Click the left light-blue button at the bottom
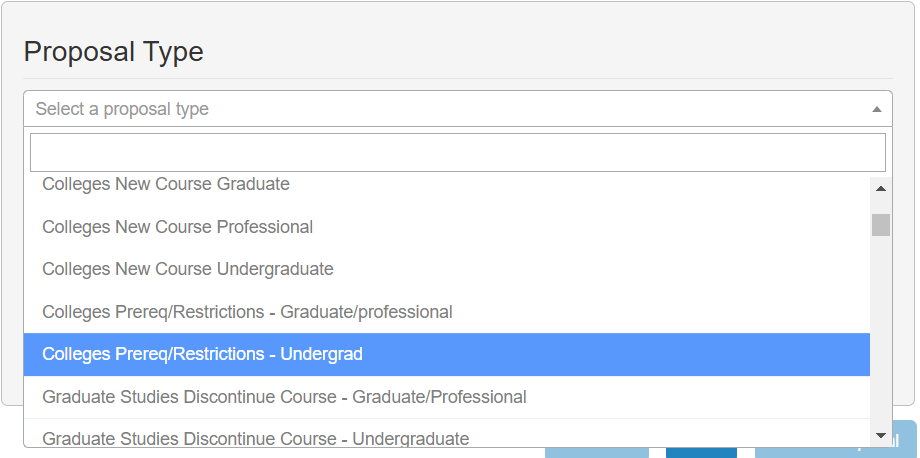Image resolution: width=920 pixels, height=458 pixels. pos(596,452)
